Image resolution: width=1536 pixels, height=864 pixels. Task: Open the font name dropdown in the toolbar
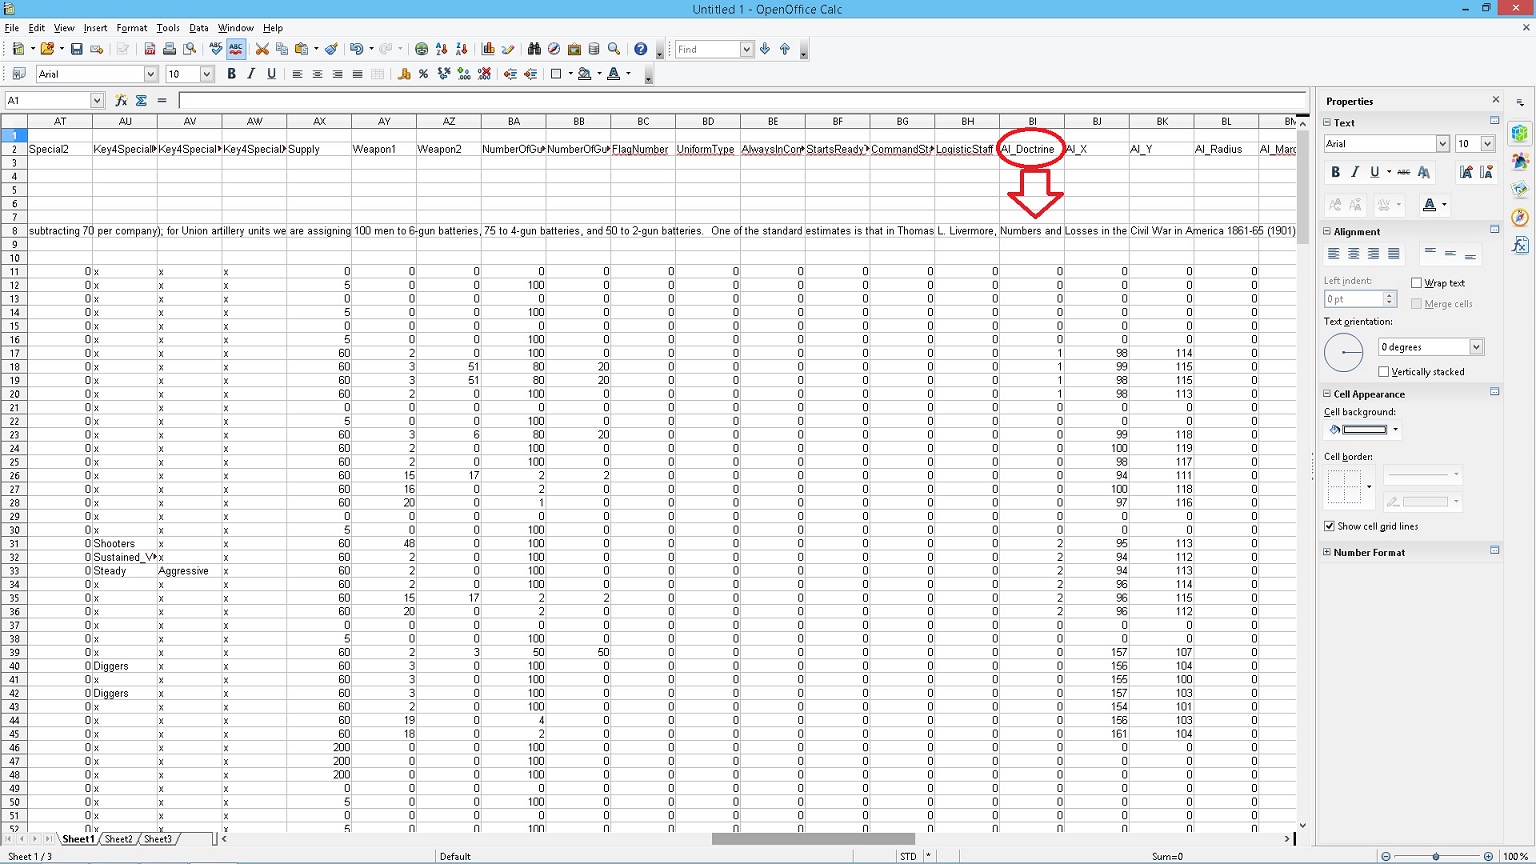151,74
